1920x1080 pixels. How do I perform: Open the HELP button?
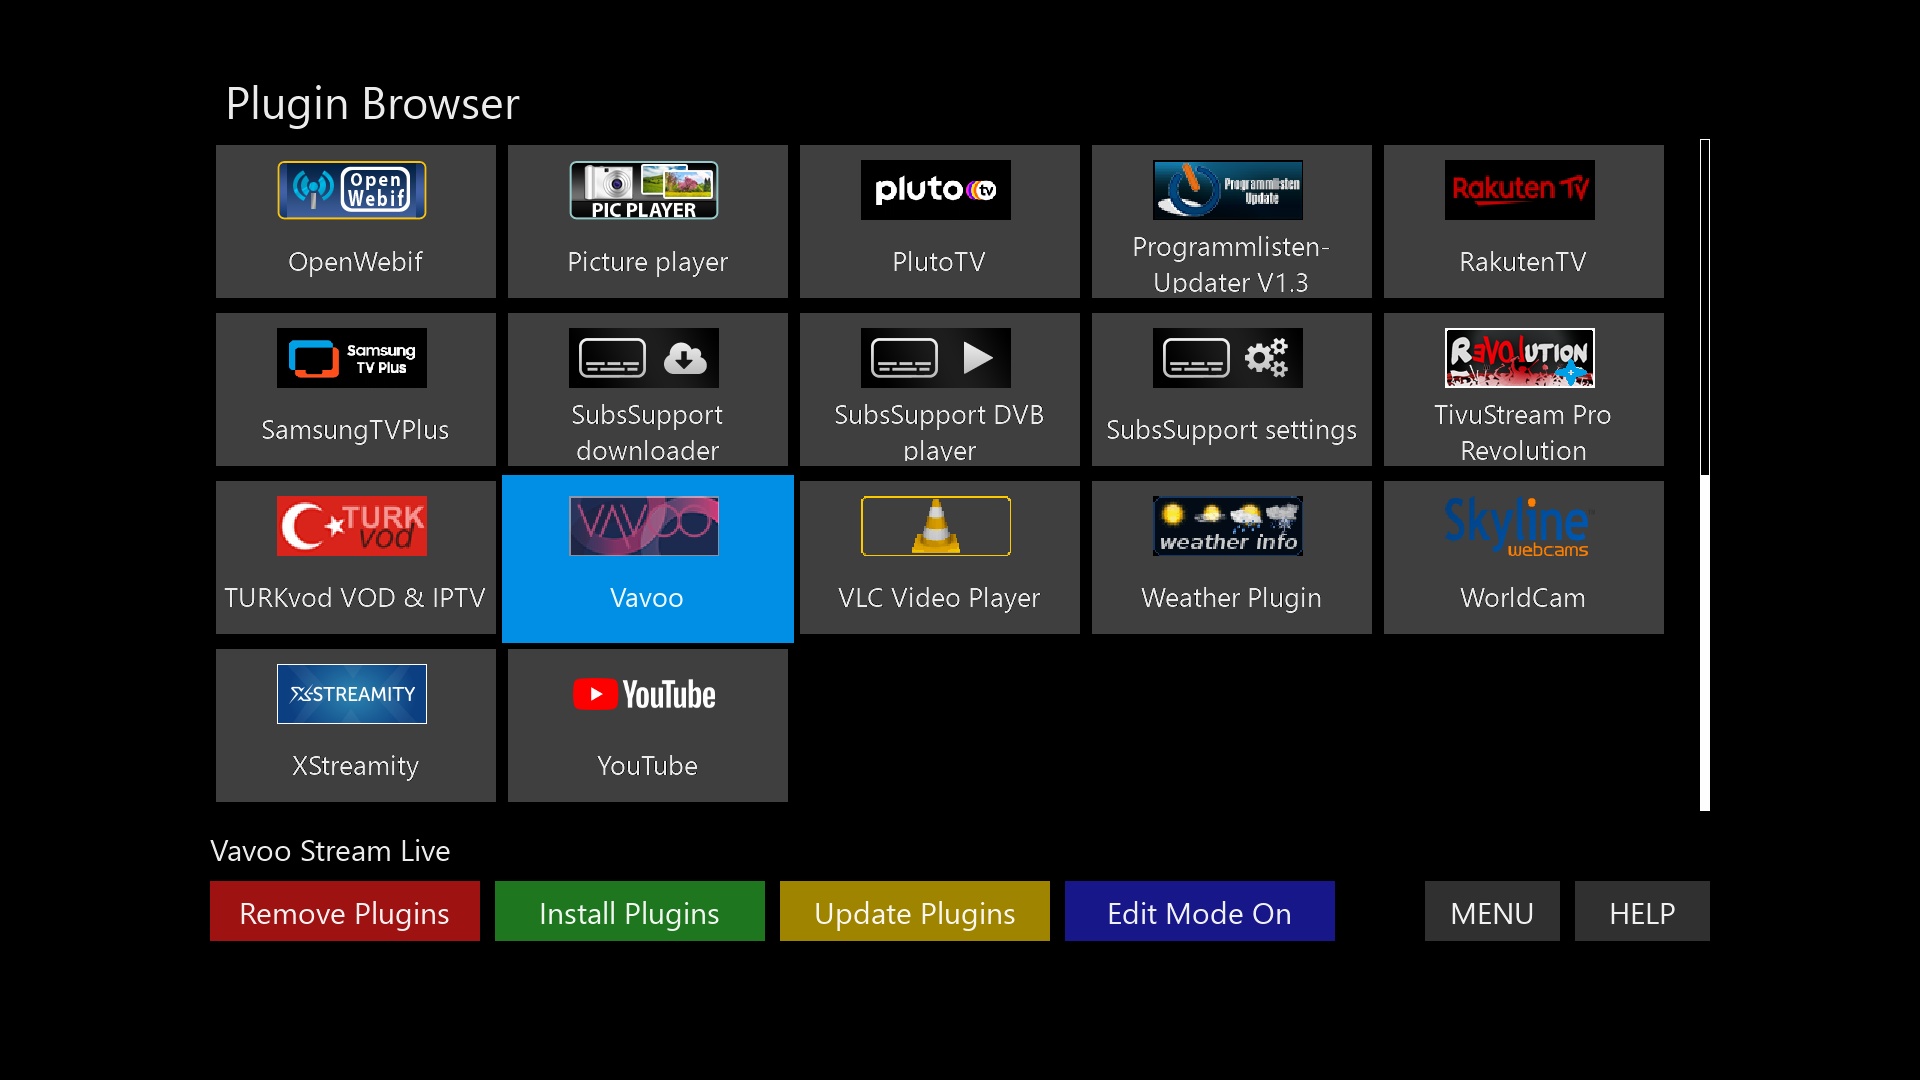[x=1642, y=911]
